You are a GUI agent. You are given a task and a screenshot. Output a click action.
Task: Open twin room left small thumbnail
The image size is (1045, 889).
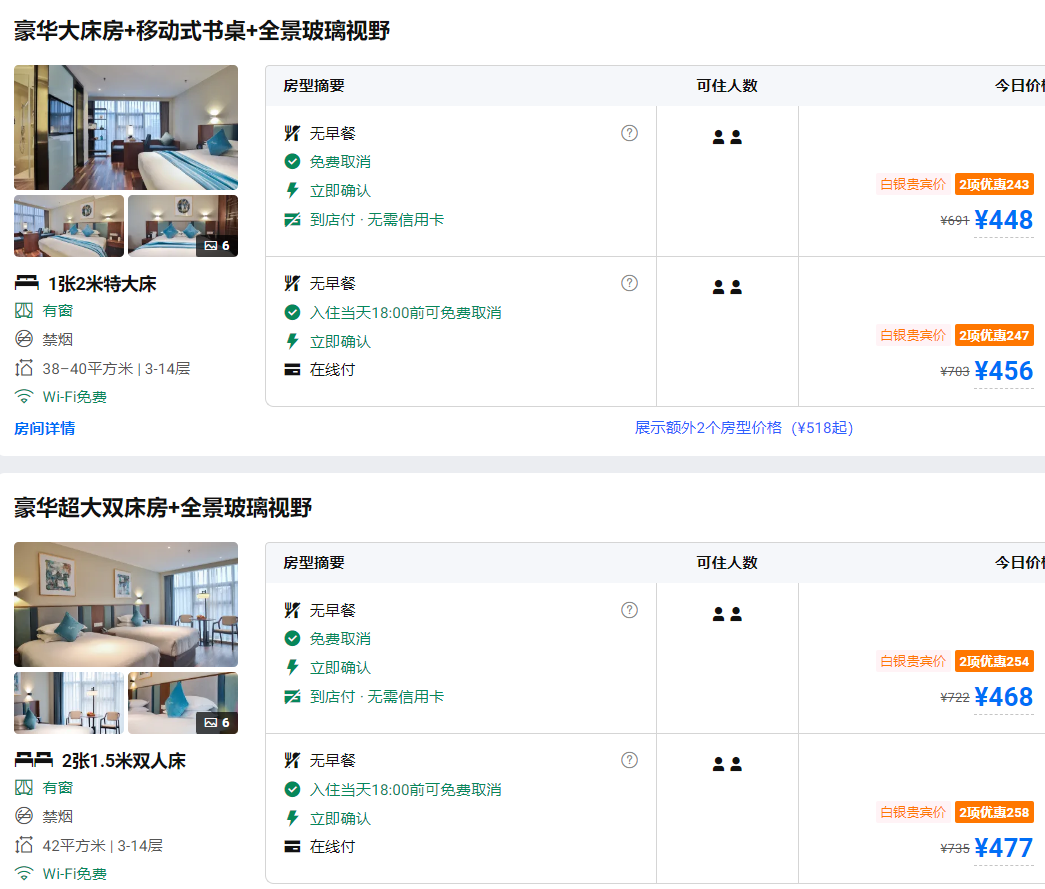tap(69, 703)
